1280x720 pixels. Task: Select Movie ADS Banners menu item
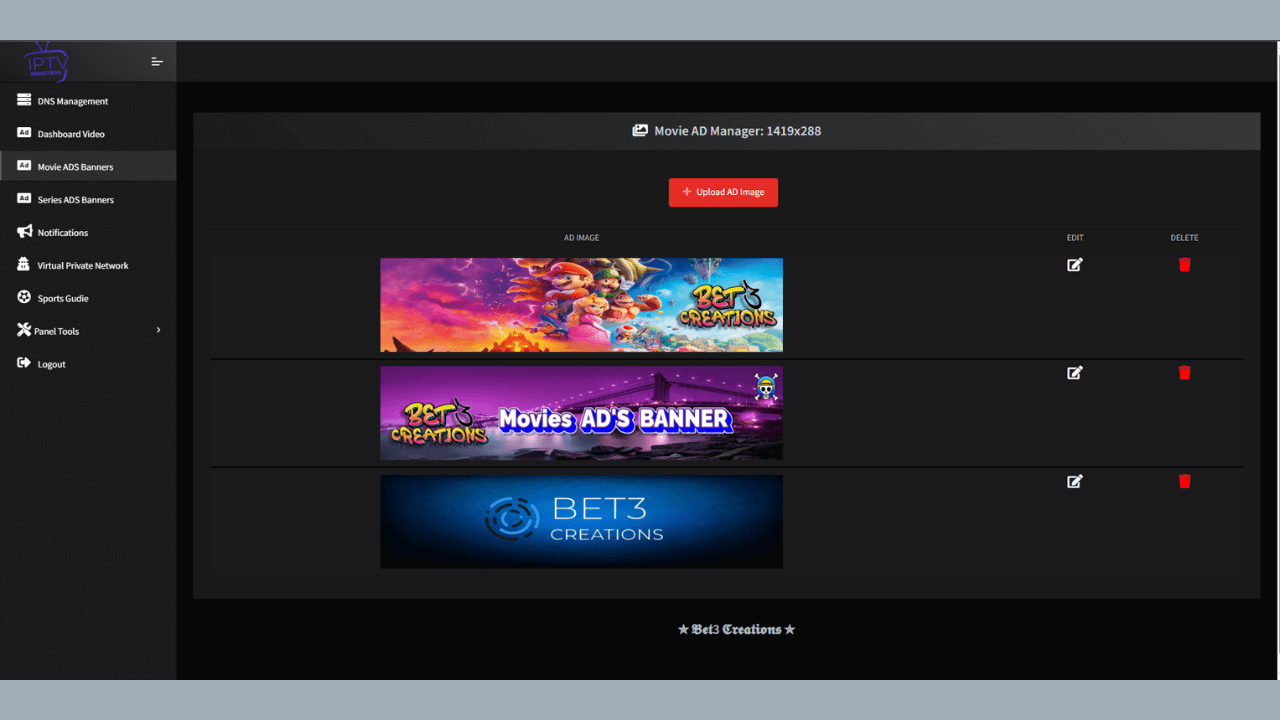click(x=88, y=167)
